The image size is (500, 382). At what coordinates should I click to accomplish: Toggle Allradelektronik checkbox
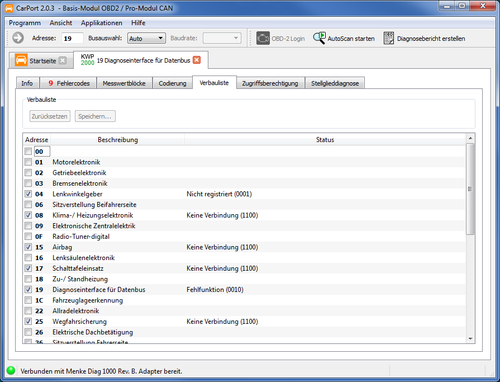click(28, 311)
